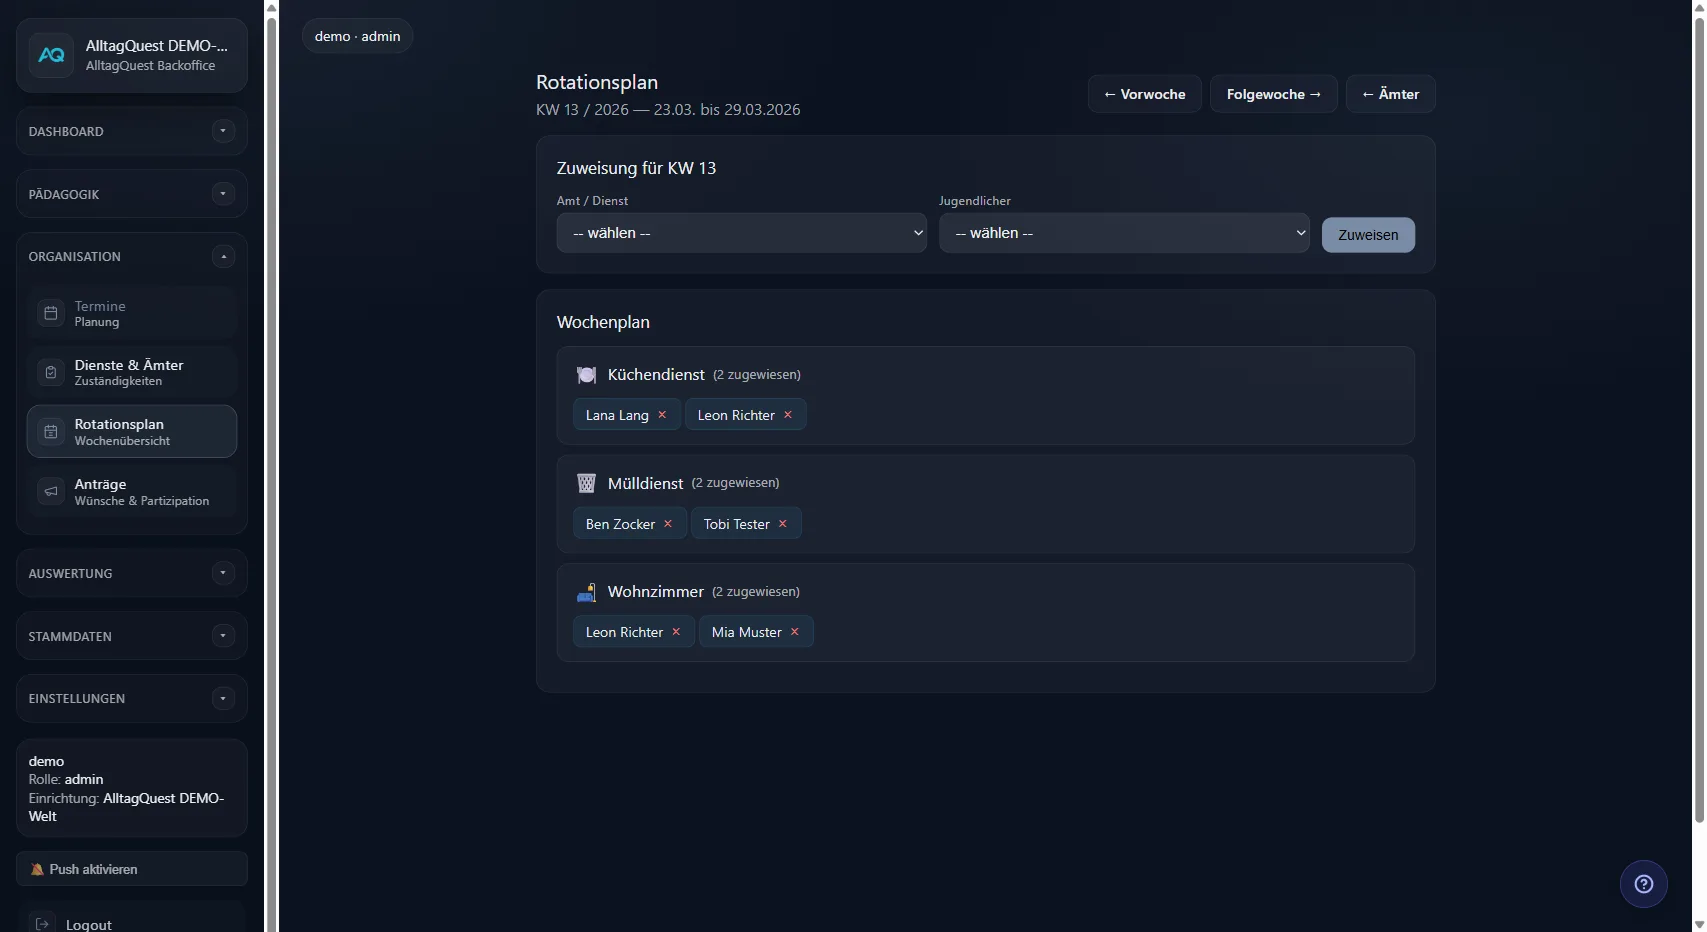Open the help question mark button

[1643, 884]
